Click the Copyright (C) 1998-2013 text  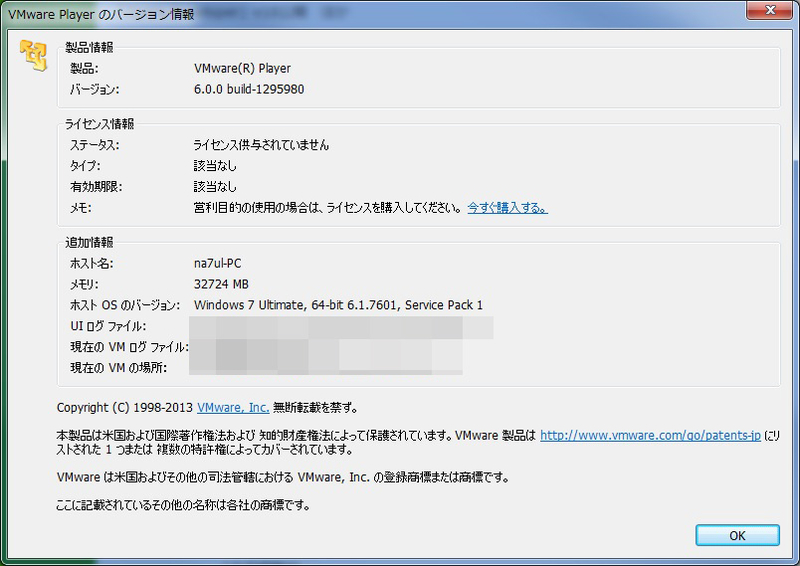125,407
